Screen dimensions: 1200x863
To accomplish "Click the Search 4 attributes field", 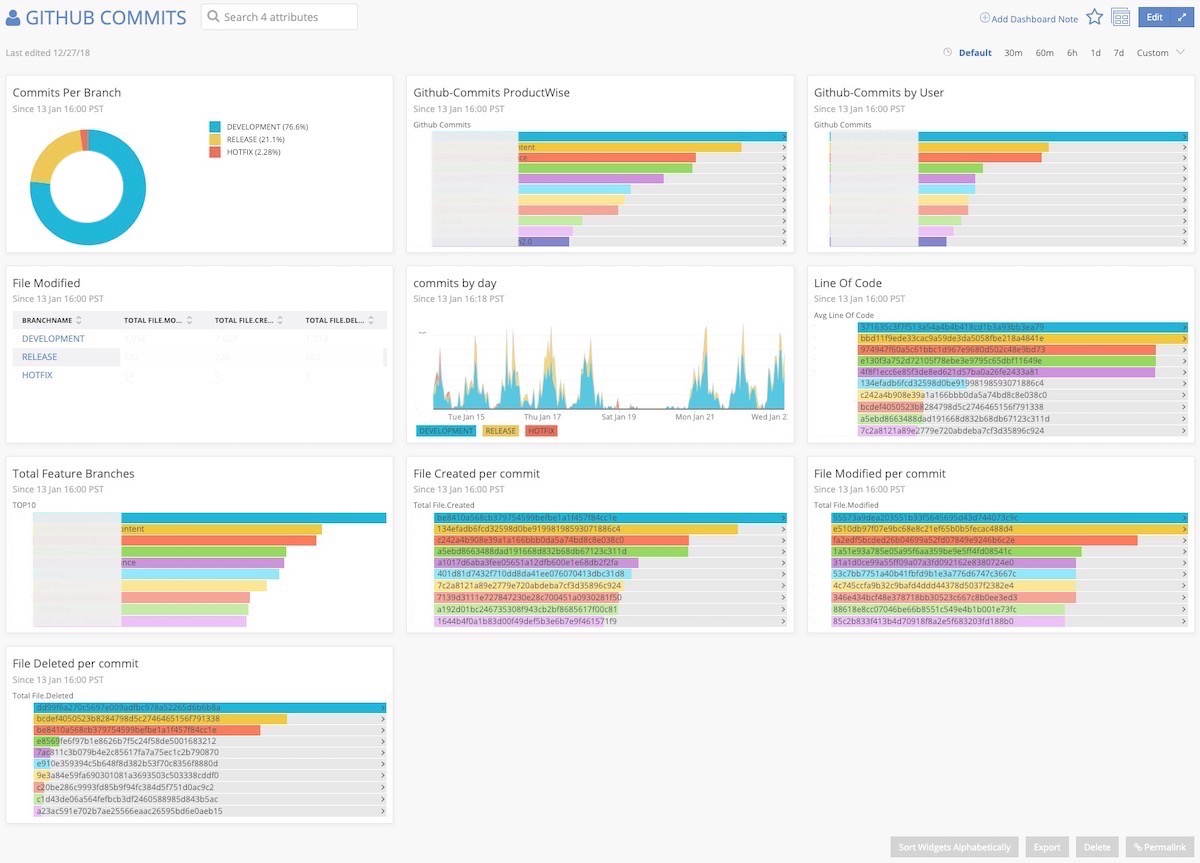I will coord(279,17).
